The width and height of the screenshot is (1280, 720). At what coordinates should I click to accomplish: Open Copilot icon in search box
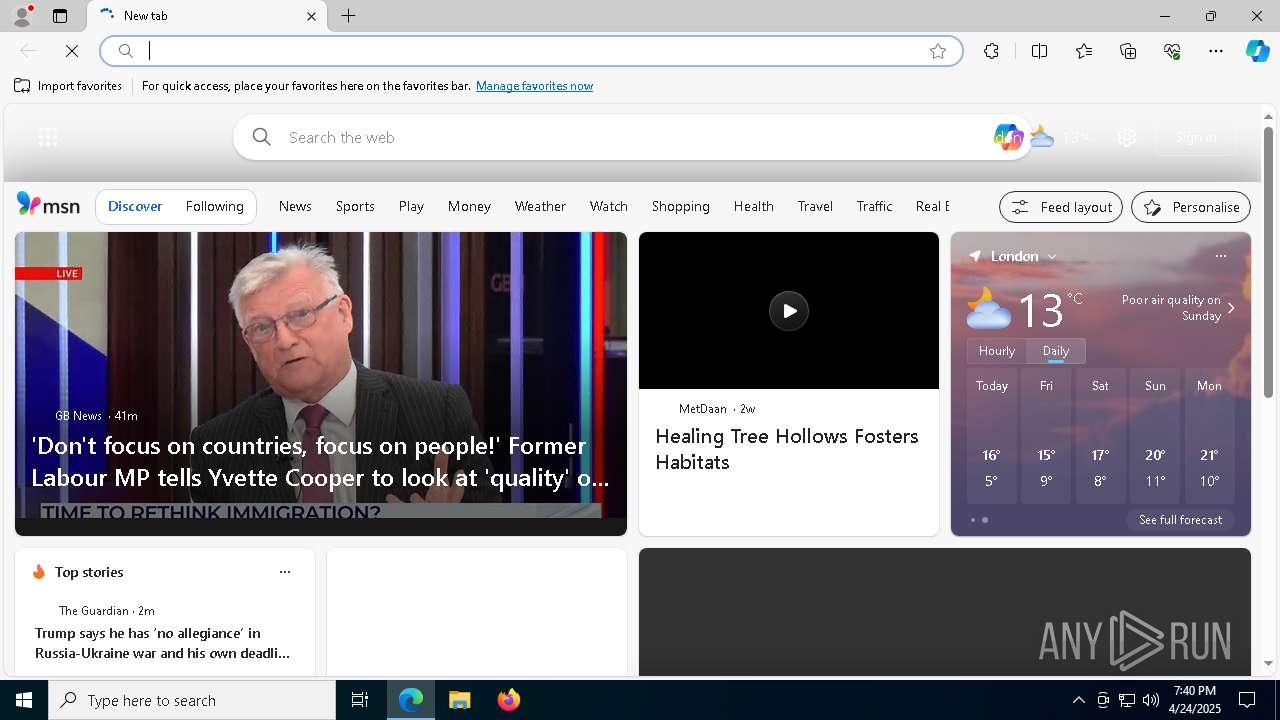[1008, 137]
